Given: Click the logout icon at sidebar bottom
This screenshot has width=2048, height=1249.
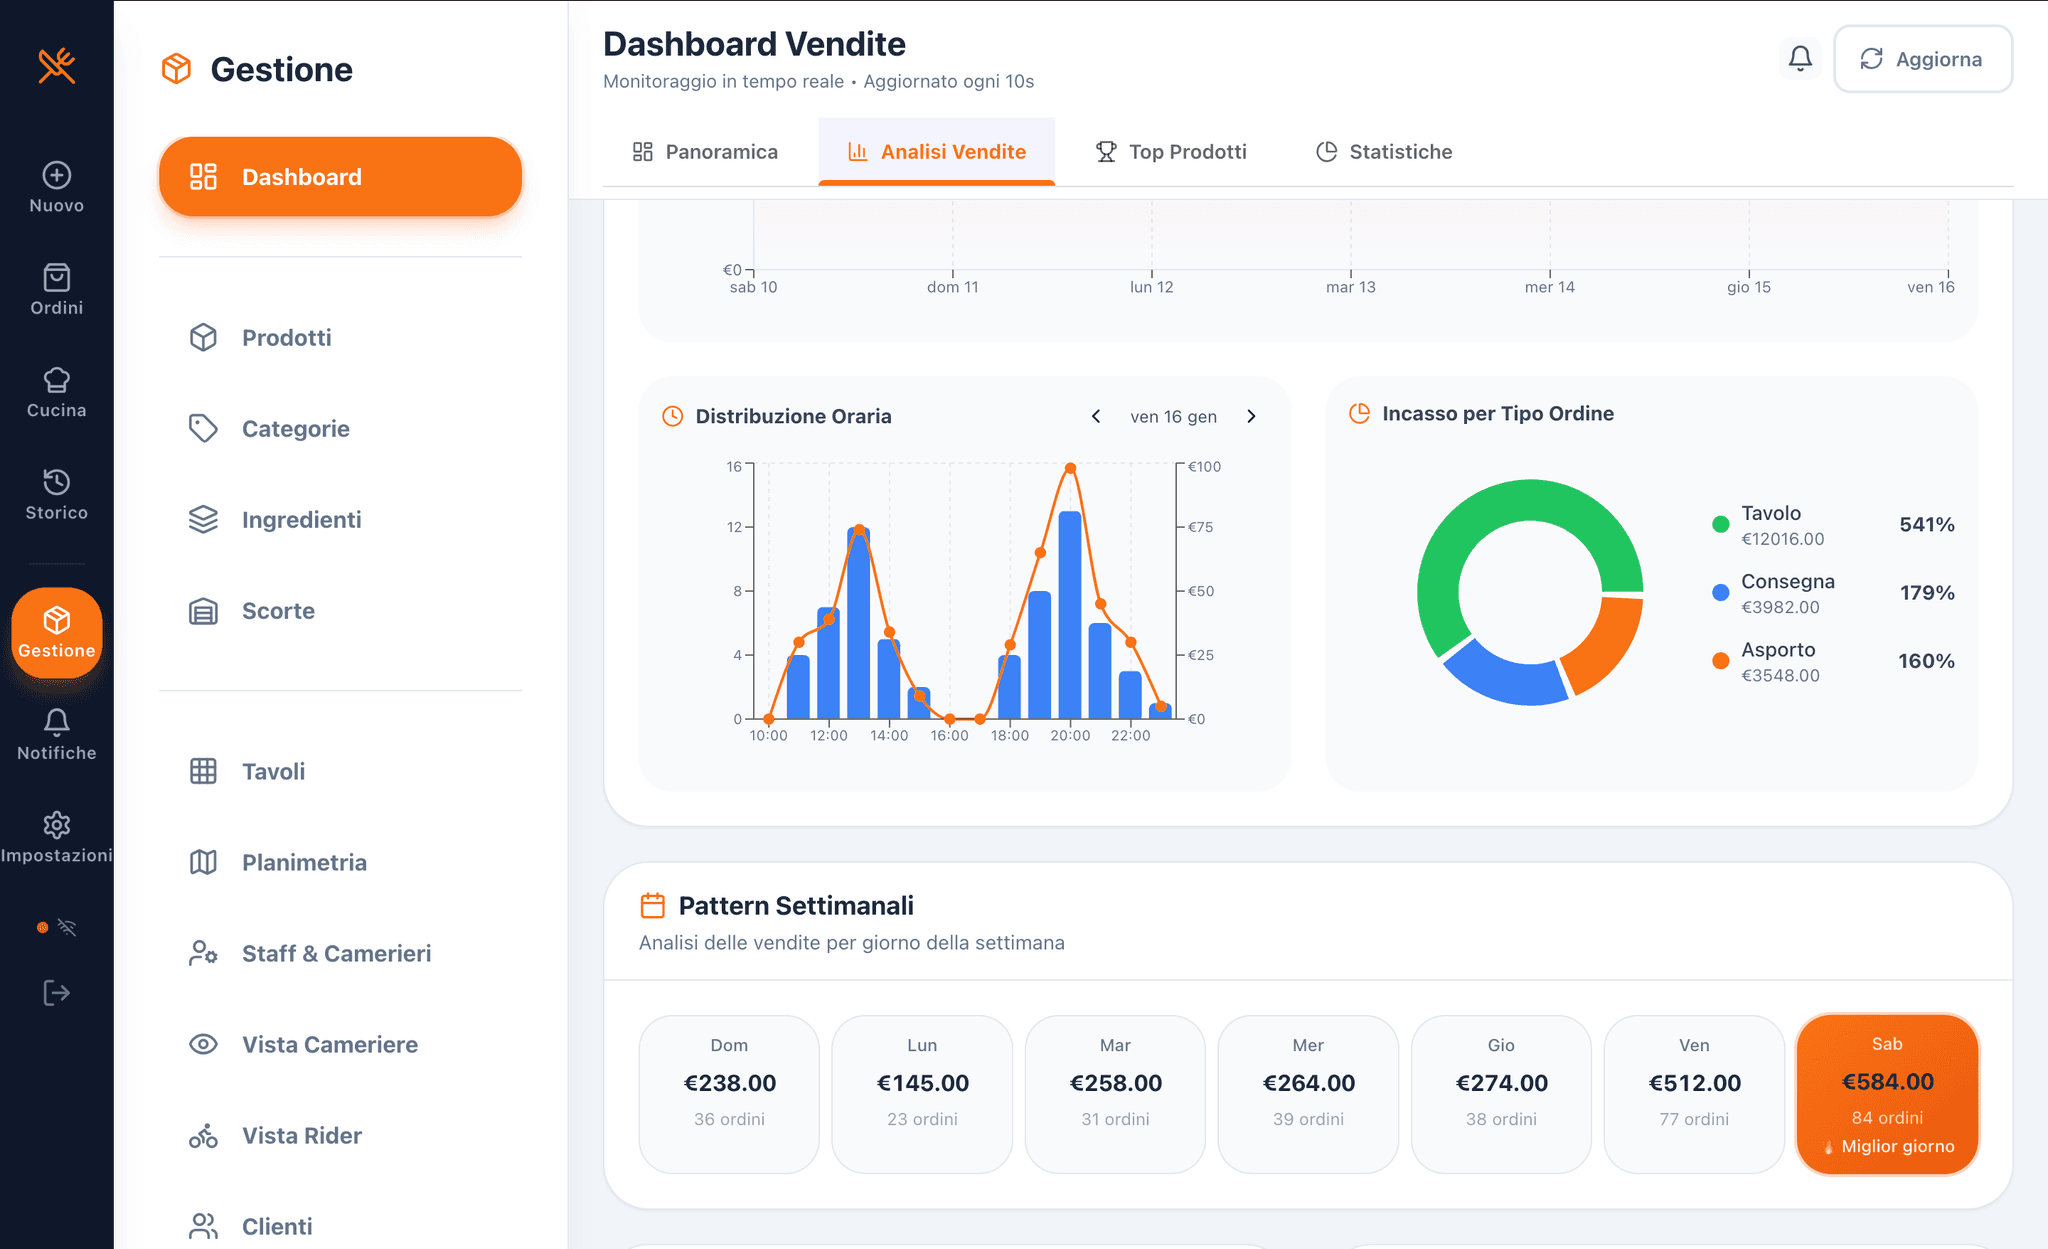Looking at the screenshot, I should point(56,992).
